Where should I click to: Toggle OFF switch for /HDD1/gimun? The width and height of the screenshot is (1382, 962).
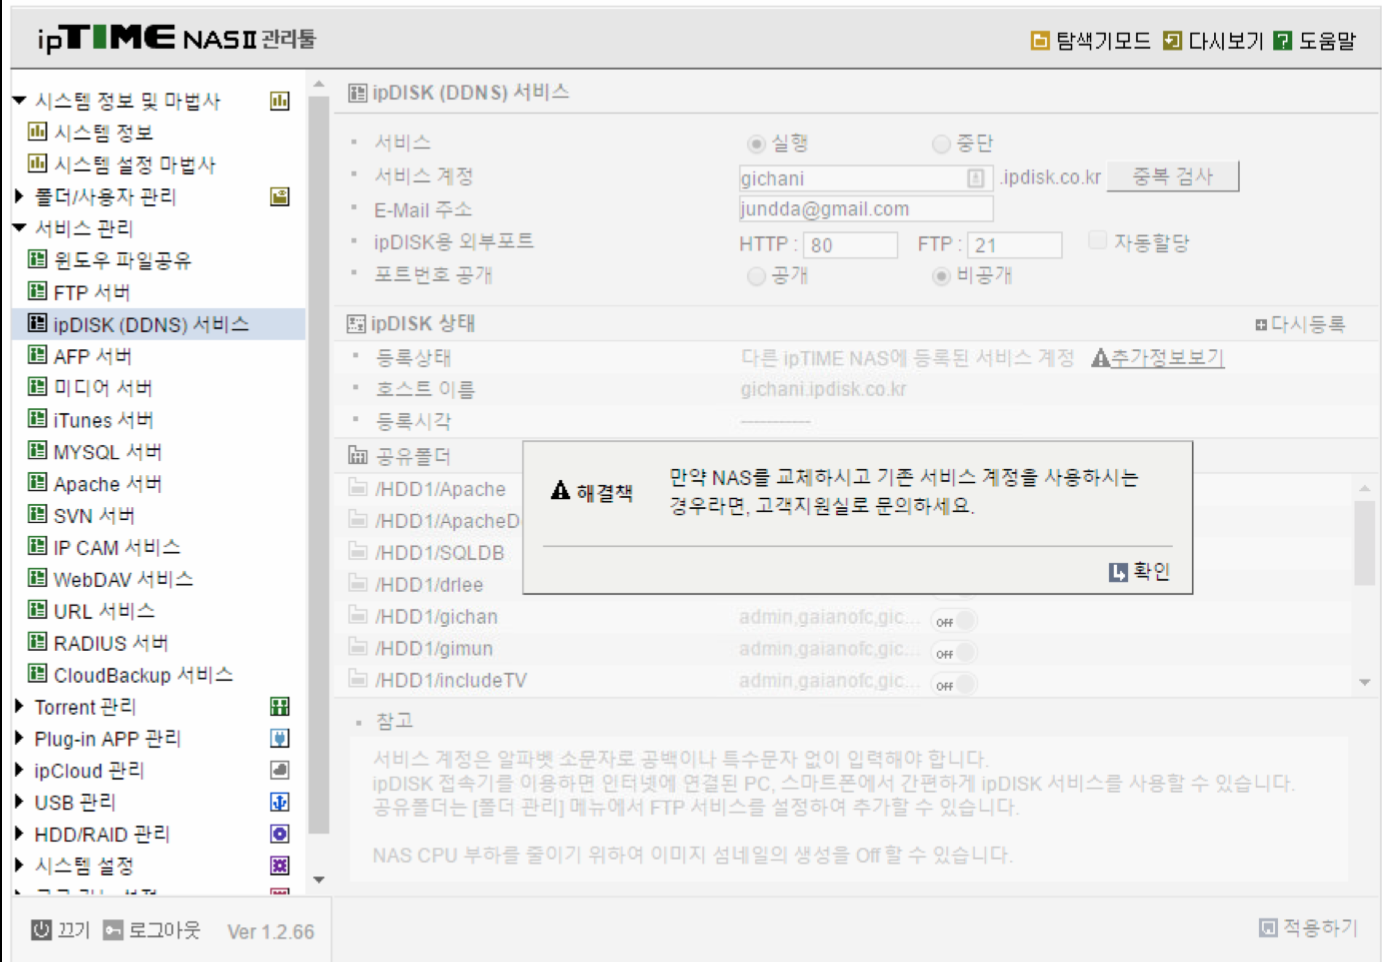point(954,653)
